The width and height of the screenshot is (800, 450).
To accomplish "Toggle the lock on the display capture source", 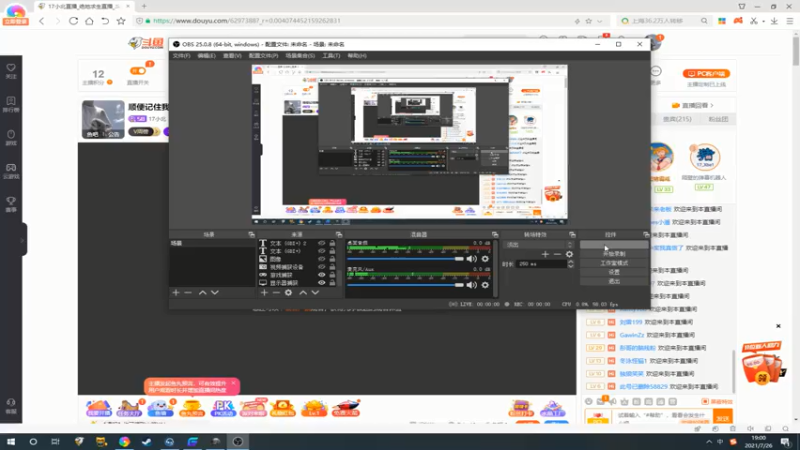I will point(332,283).
